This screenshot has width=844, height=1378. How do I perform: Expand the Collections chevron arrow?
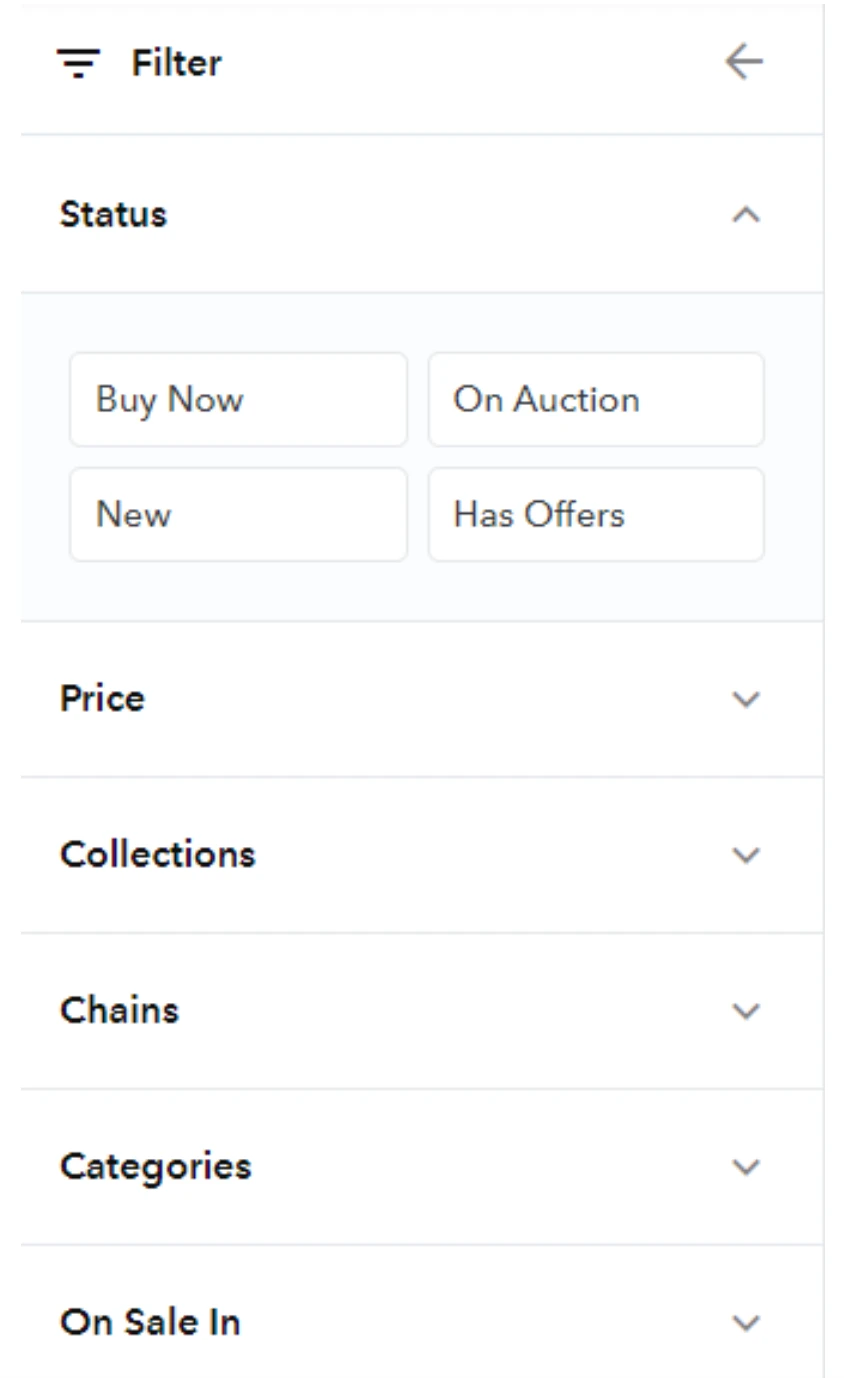746,855
